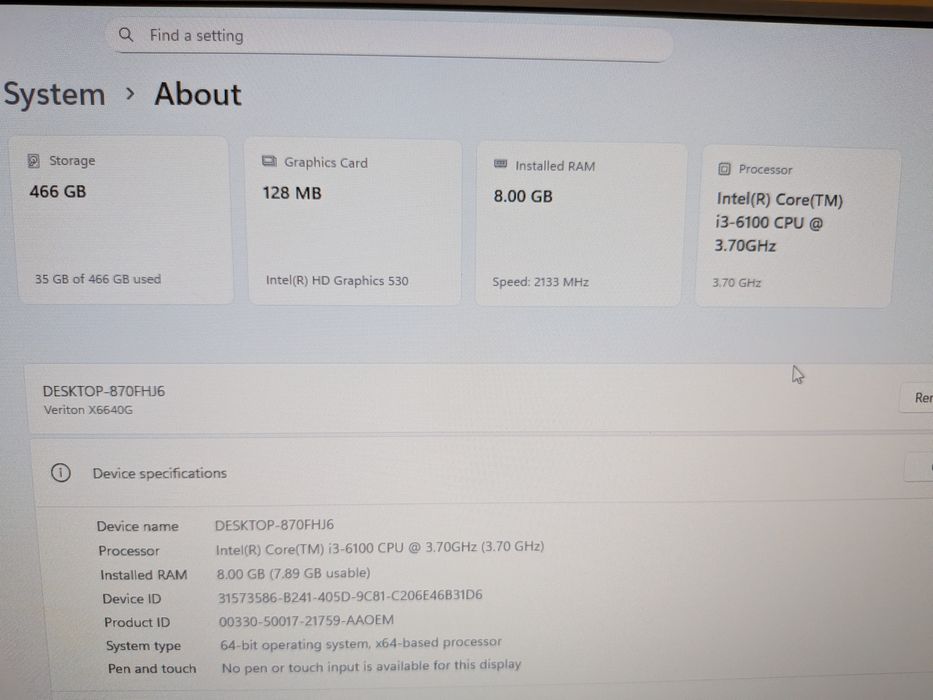The image size is (933, 700).
Task: Click the Rename this PC button
Action: 916,398
